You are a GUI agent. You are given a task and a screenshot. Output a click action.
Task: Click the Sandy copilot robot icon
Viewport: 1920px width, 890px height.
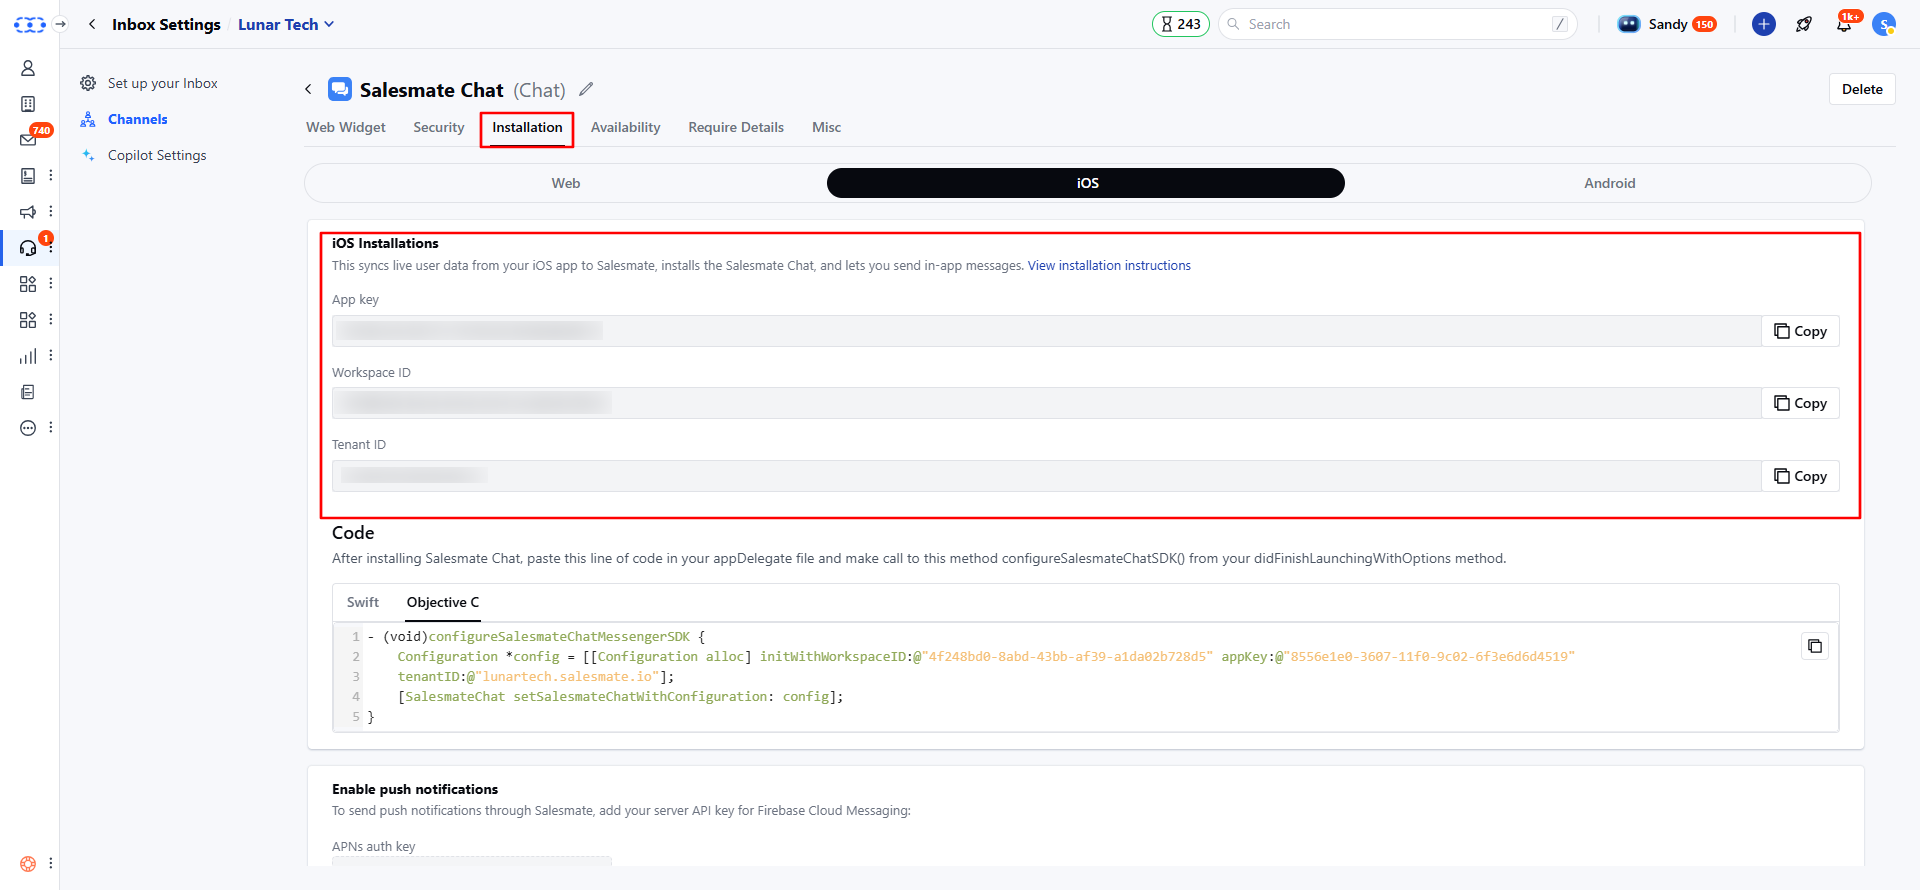[x=1629, y=24]
